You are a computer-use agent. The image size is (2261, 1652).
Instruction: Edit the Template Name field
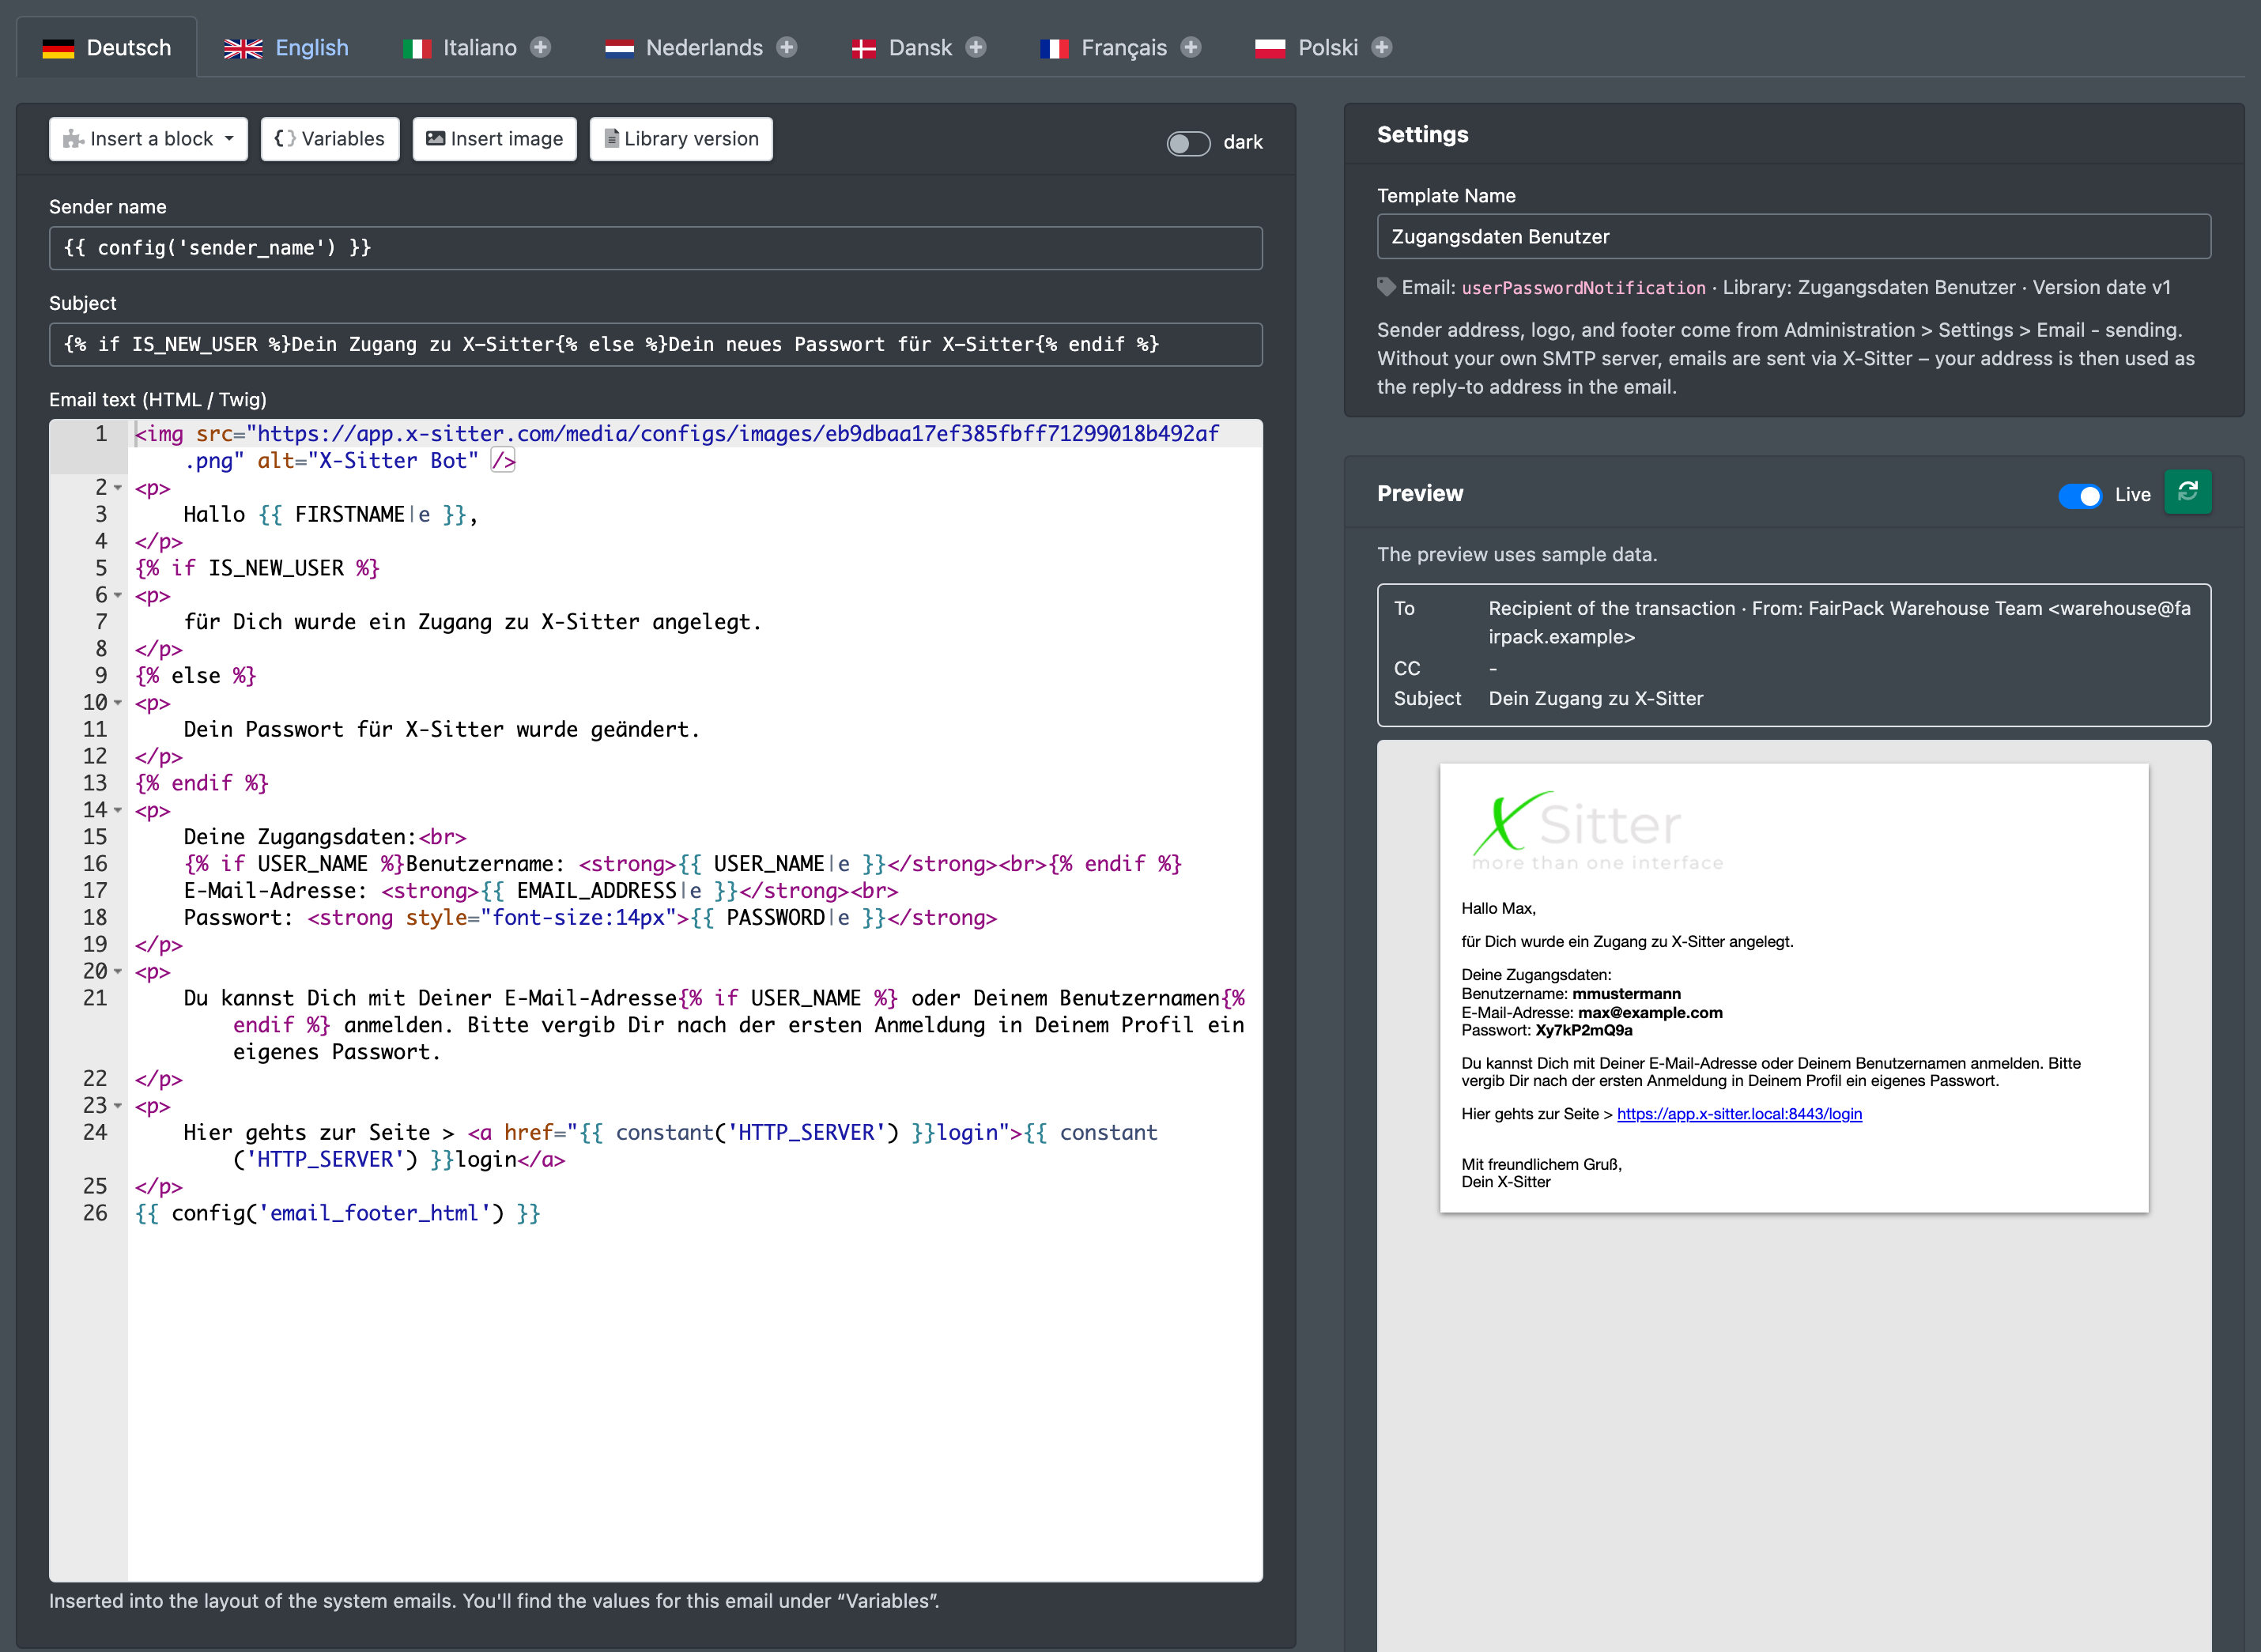1794,237
